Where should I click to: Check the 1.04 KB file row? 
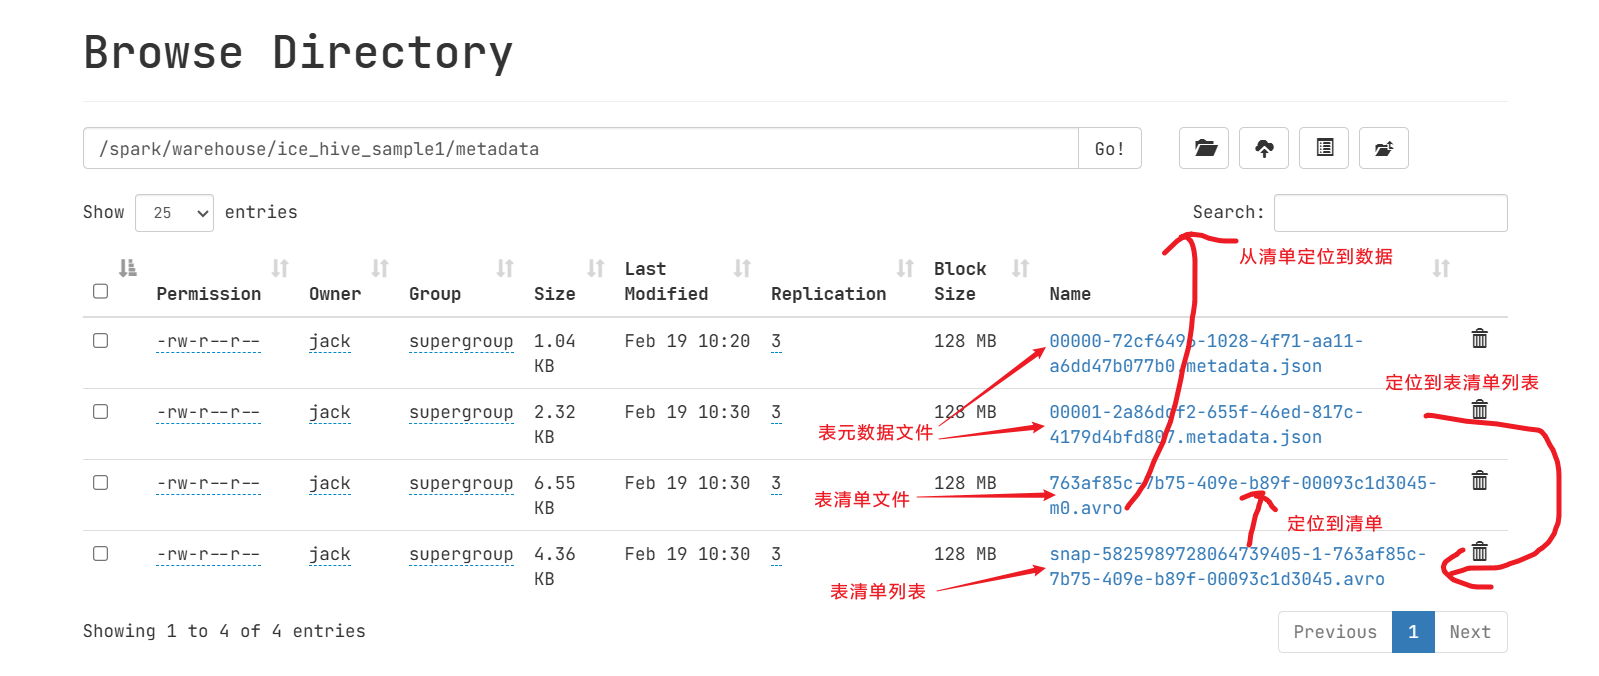tap(100, 340)
